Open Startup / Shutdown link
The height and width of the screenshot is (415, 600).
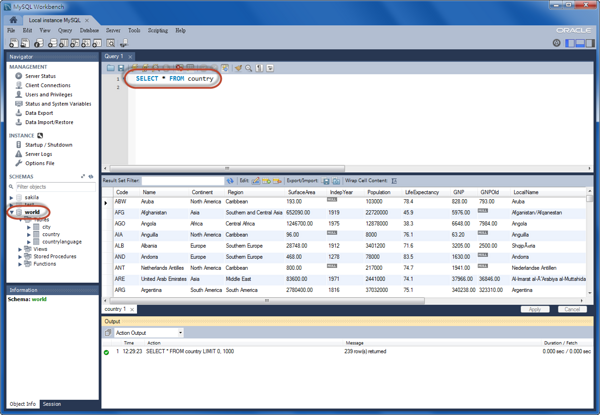point(48,145)
